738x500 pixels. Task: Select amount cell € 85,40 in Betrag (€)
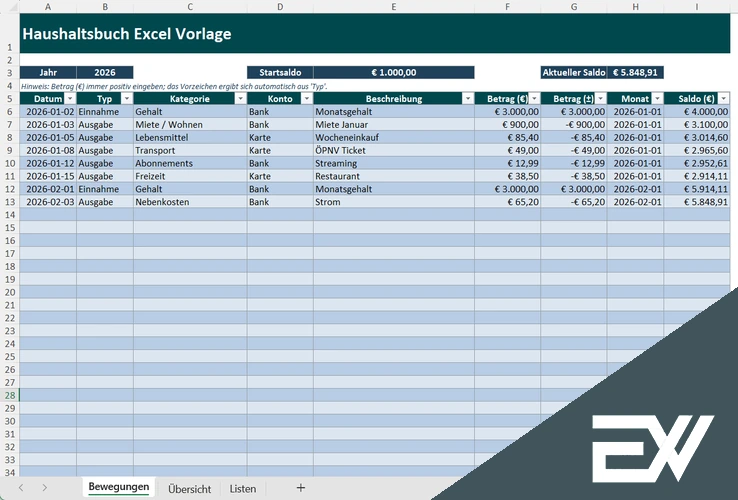(507, 137)
